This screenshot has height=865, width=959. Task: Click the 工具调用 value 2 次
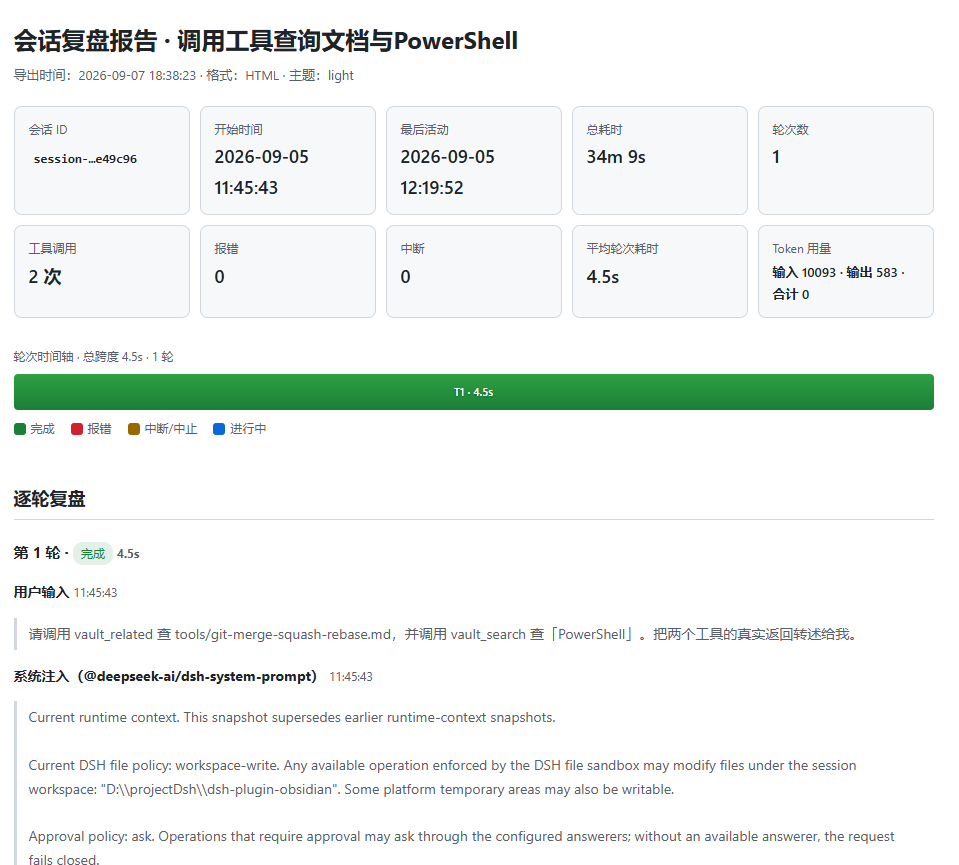click(x=45, y=277)
